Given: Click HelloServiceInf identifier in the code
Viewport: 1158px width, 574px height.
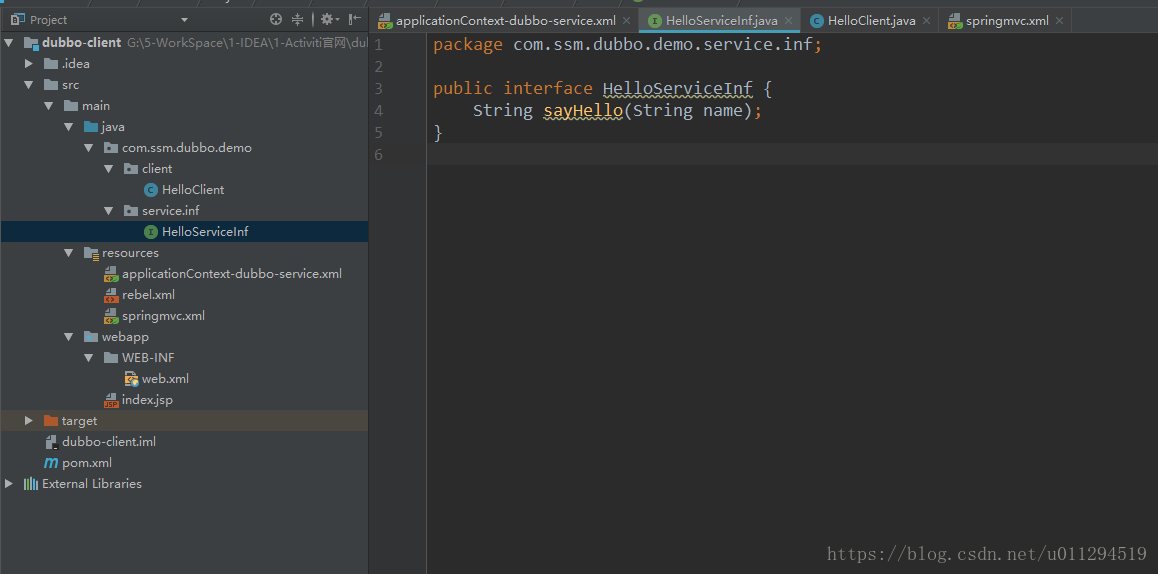Looking at the screenshot, I should (x=677, y=89).
